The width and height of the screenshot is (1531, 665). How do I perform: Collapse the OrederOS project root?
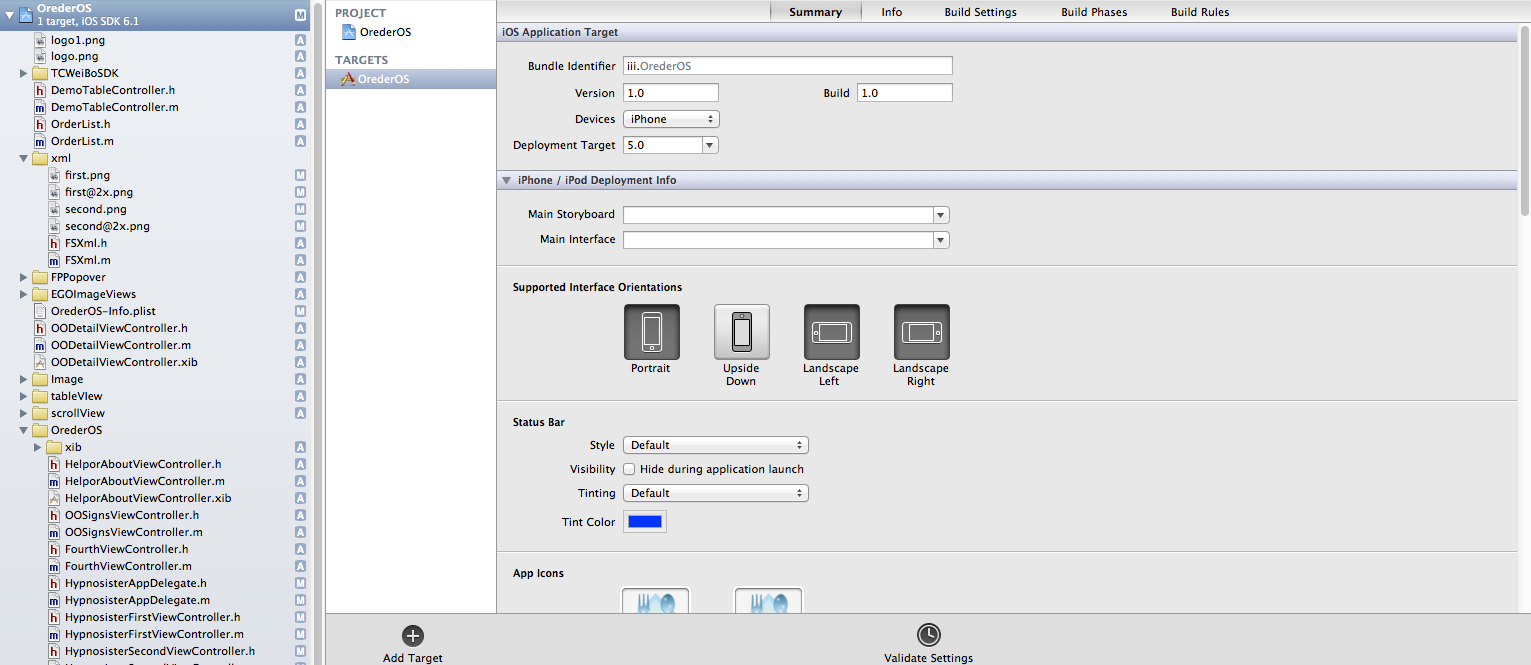pos(9,14)
